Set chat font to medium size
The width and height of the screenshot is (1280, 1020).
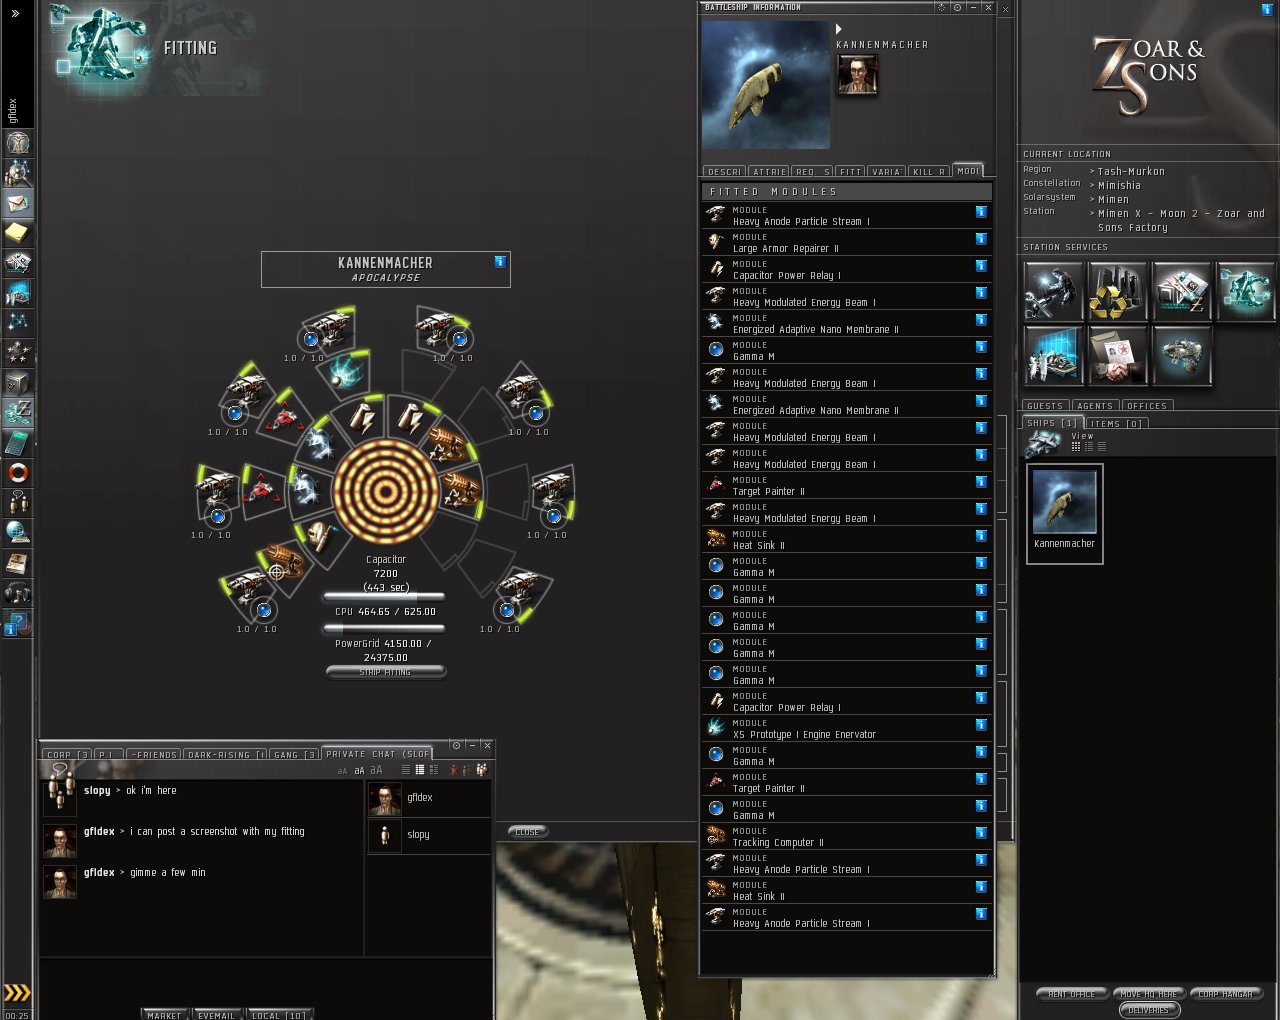pos(359,771)
